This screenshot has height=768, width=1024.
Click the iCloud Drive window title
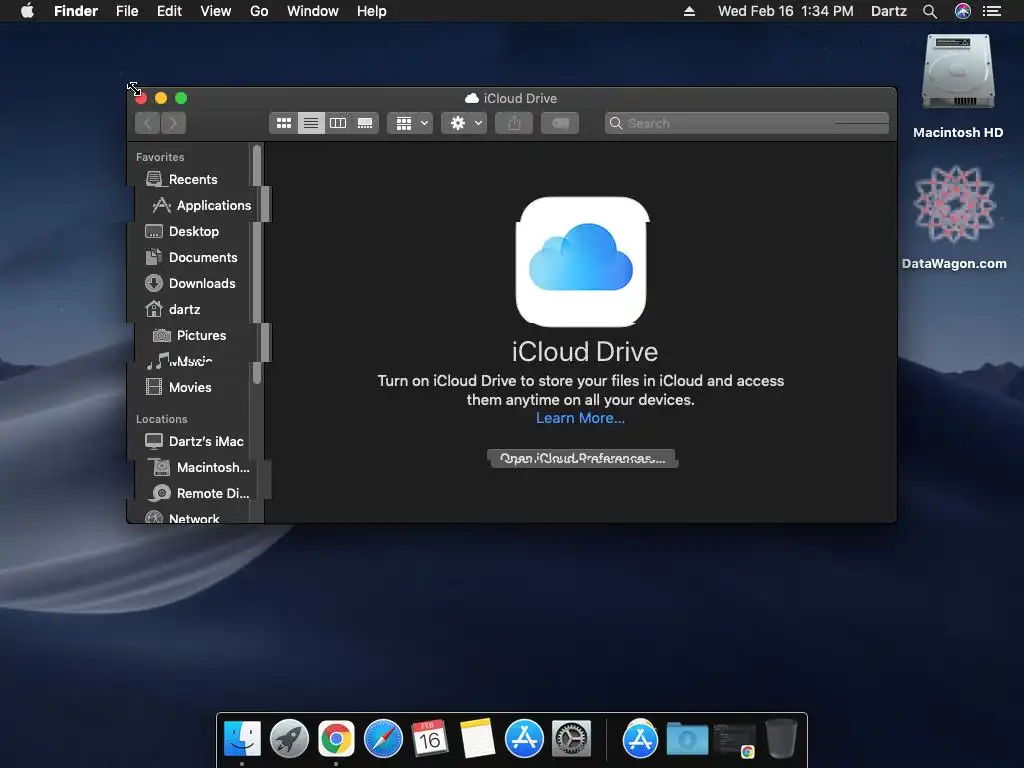(511, 98)
